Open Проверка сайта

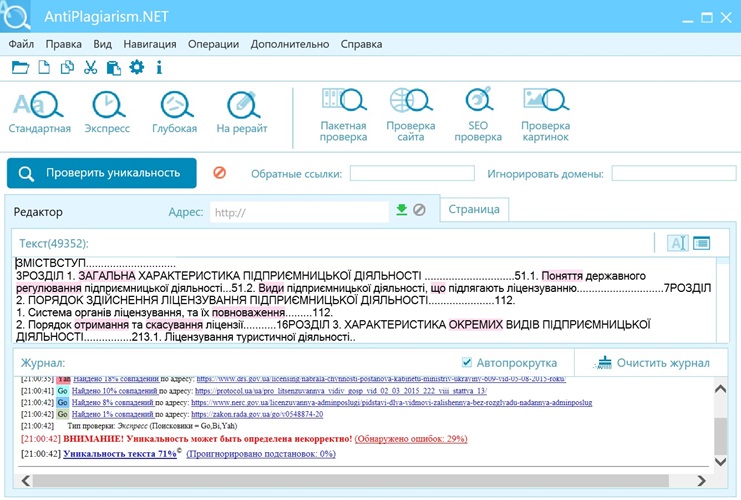coord(411,115)
